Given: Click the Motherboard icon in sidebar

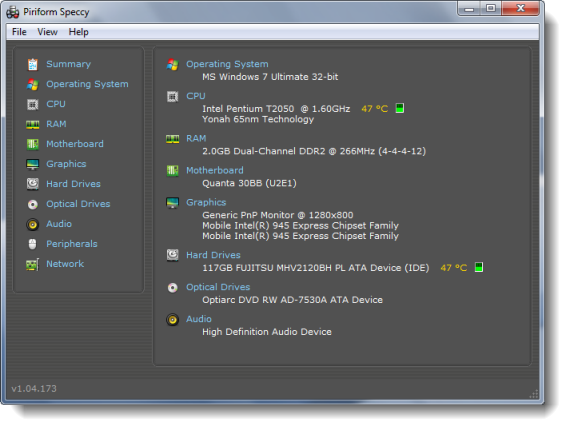Looking at the screenshot, I should point(33,144).
